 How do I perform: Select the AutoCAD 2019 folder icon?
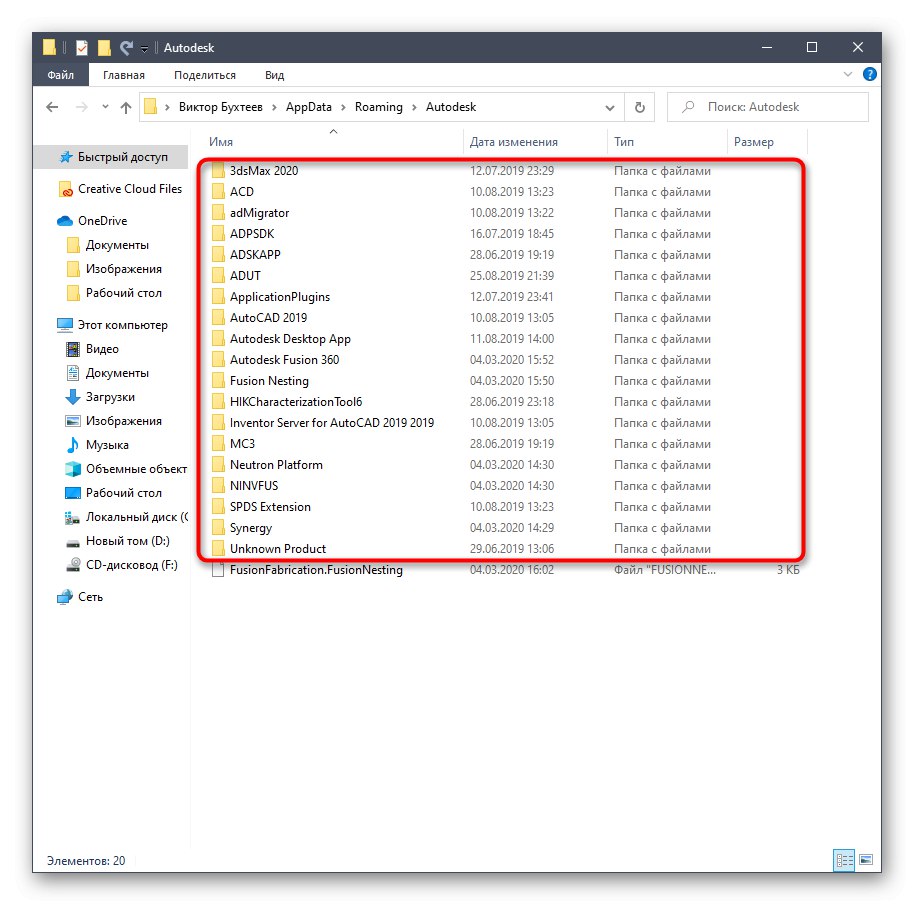(x=218, y=318)
